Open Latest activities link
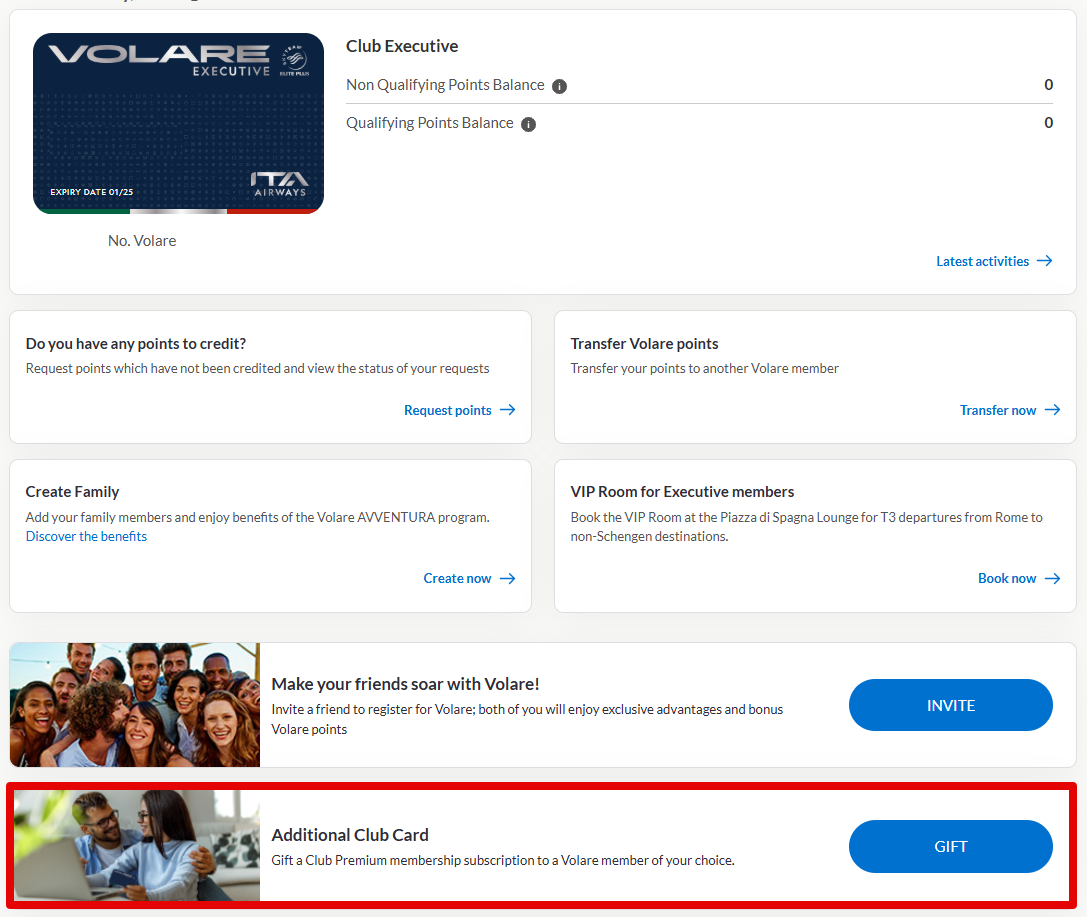The image size is (1087, 917). [994, 261]
